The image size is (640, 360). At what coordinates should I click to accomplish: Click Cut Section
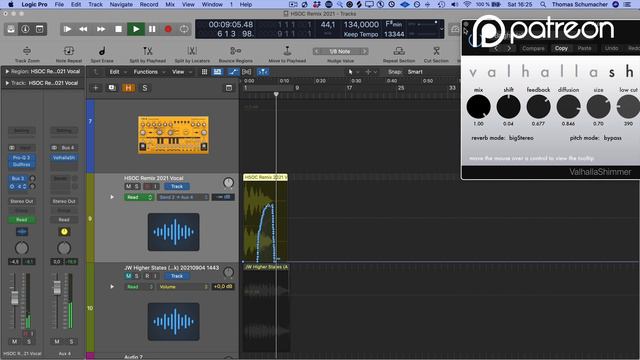coord(436,54)
